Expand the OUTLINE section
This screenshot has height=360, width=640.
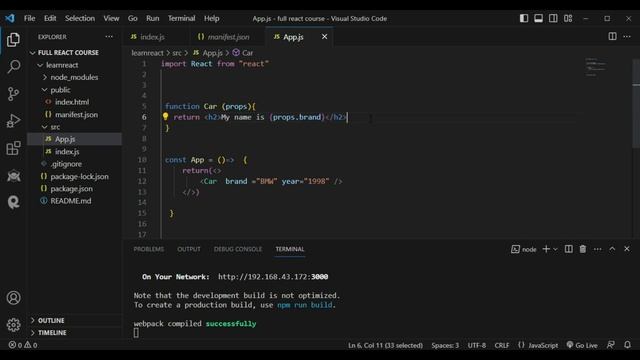(x=51, y=320)
